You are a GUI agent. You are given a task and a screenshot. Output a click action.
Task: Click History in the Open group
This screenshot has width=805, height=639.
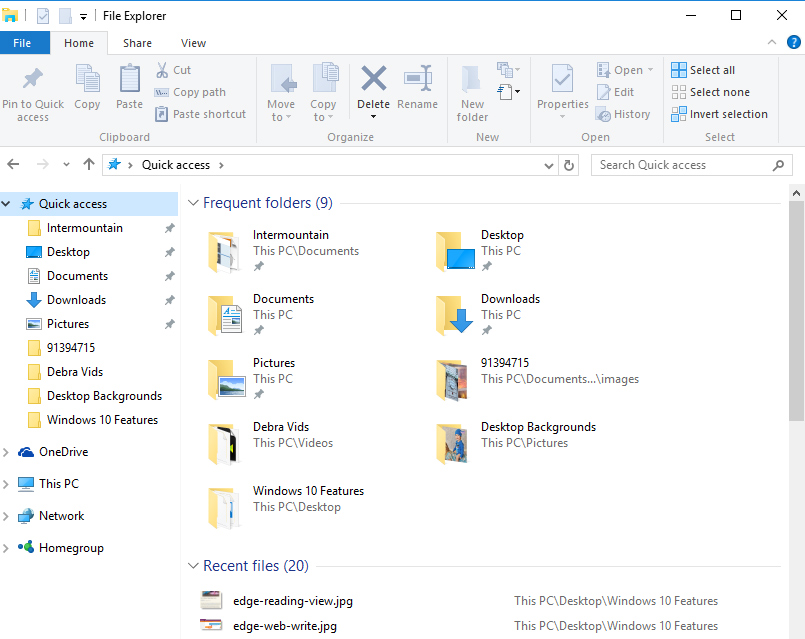coord(623,114)
